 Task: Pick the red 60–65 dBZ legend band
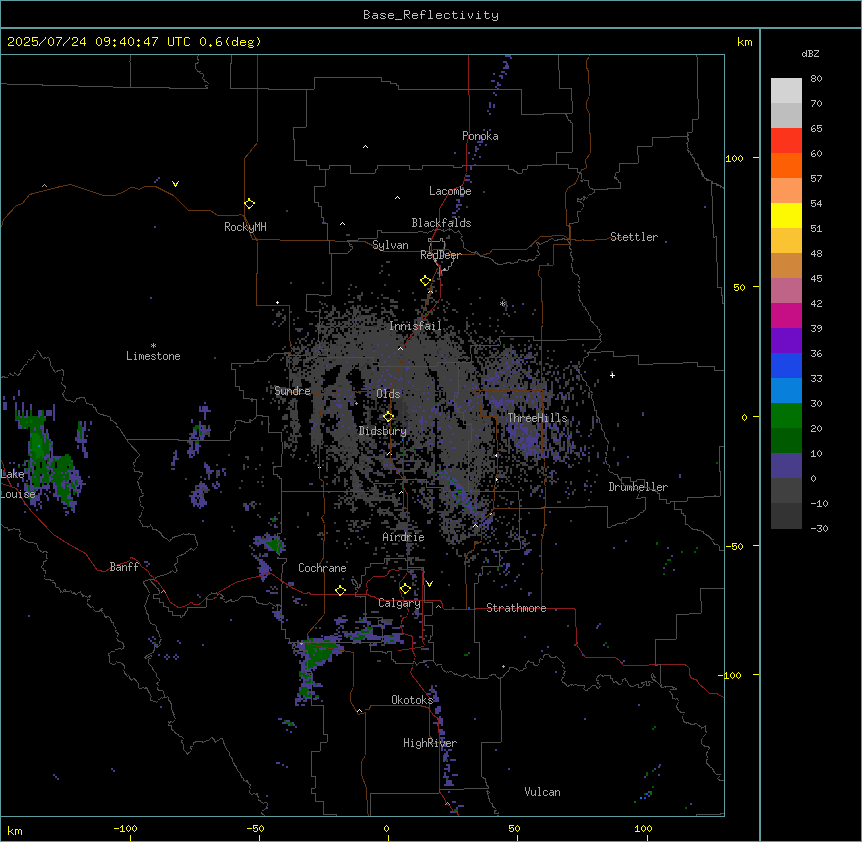[786, 140]
